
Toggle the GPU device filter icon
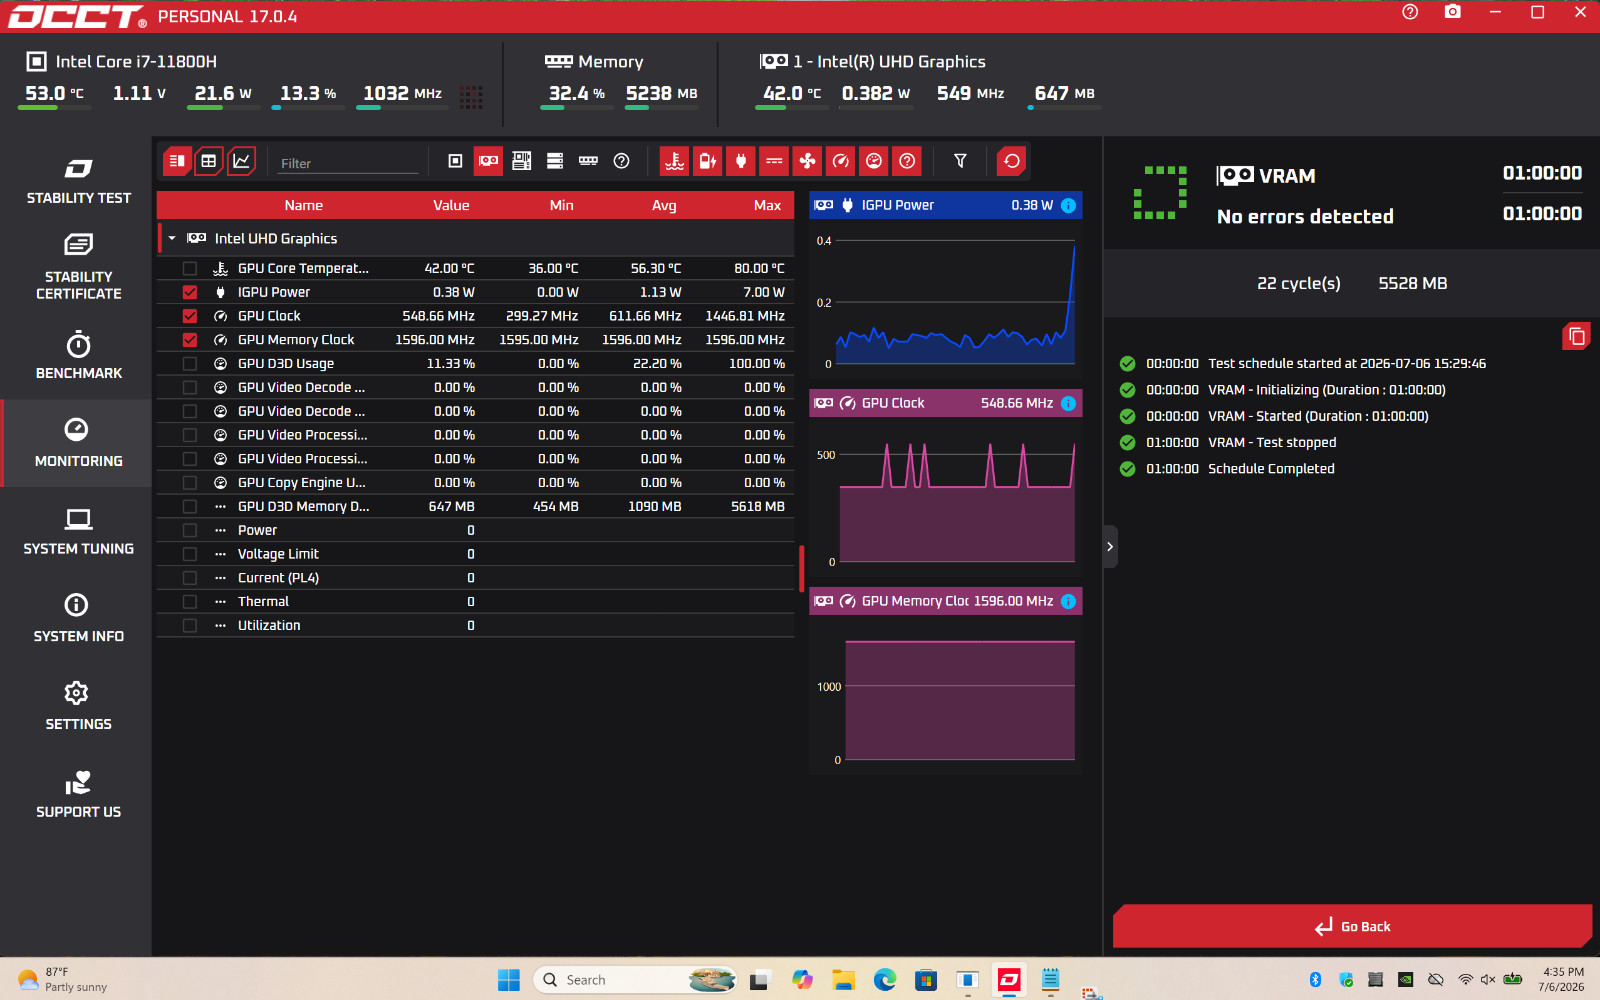click(488, 161)
